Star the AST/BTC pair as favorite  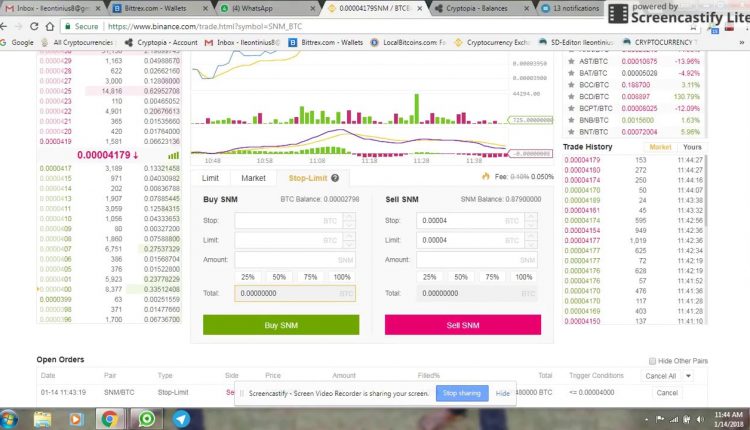tap(571, 61)
